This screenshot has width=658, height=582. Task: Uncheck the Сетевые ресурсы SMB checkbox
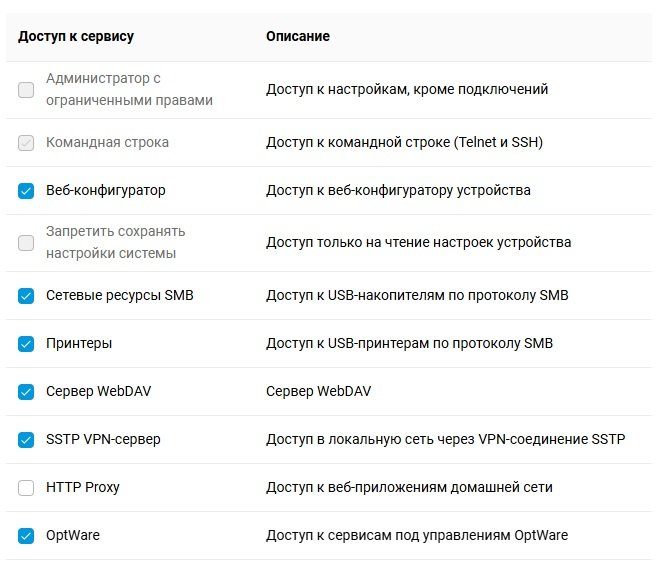tap(26, 296)
